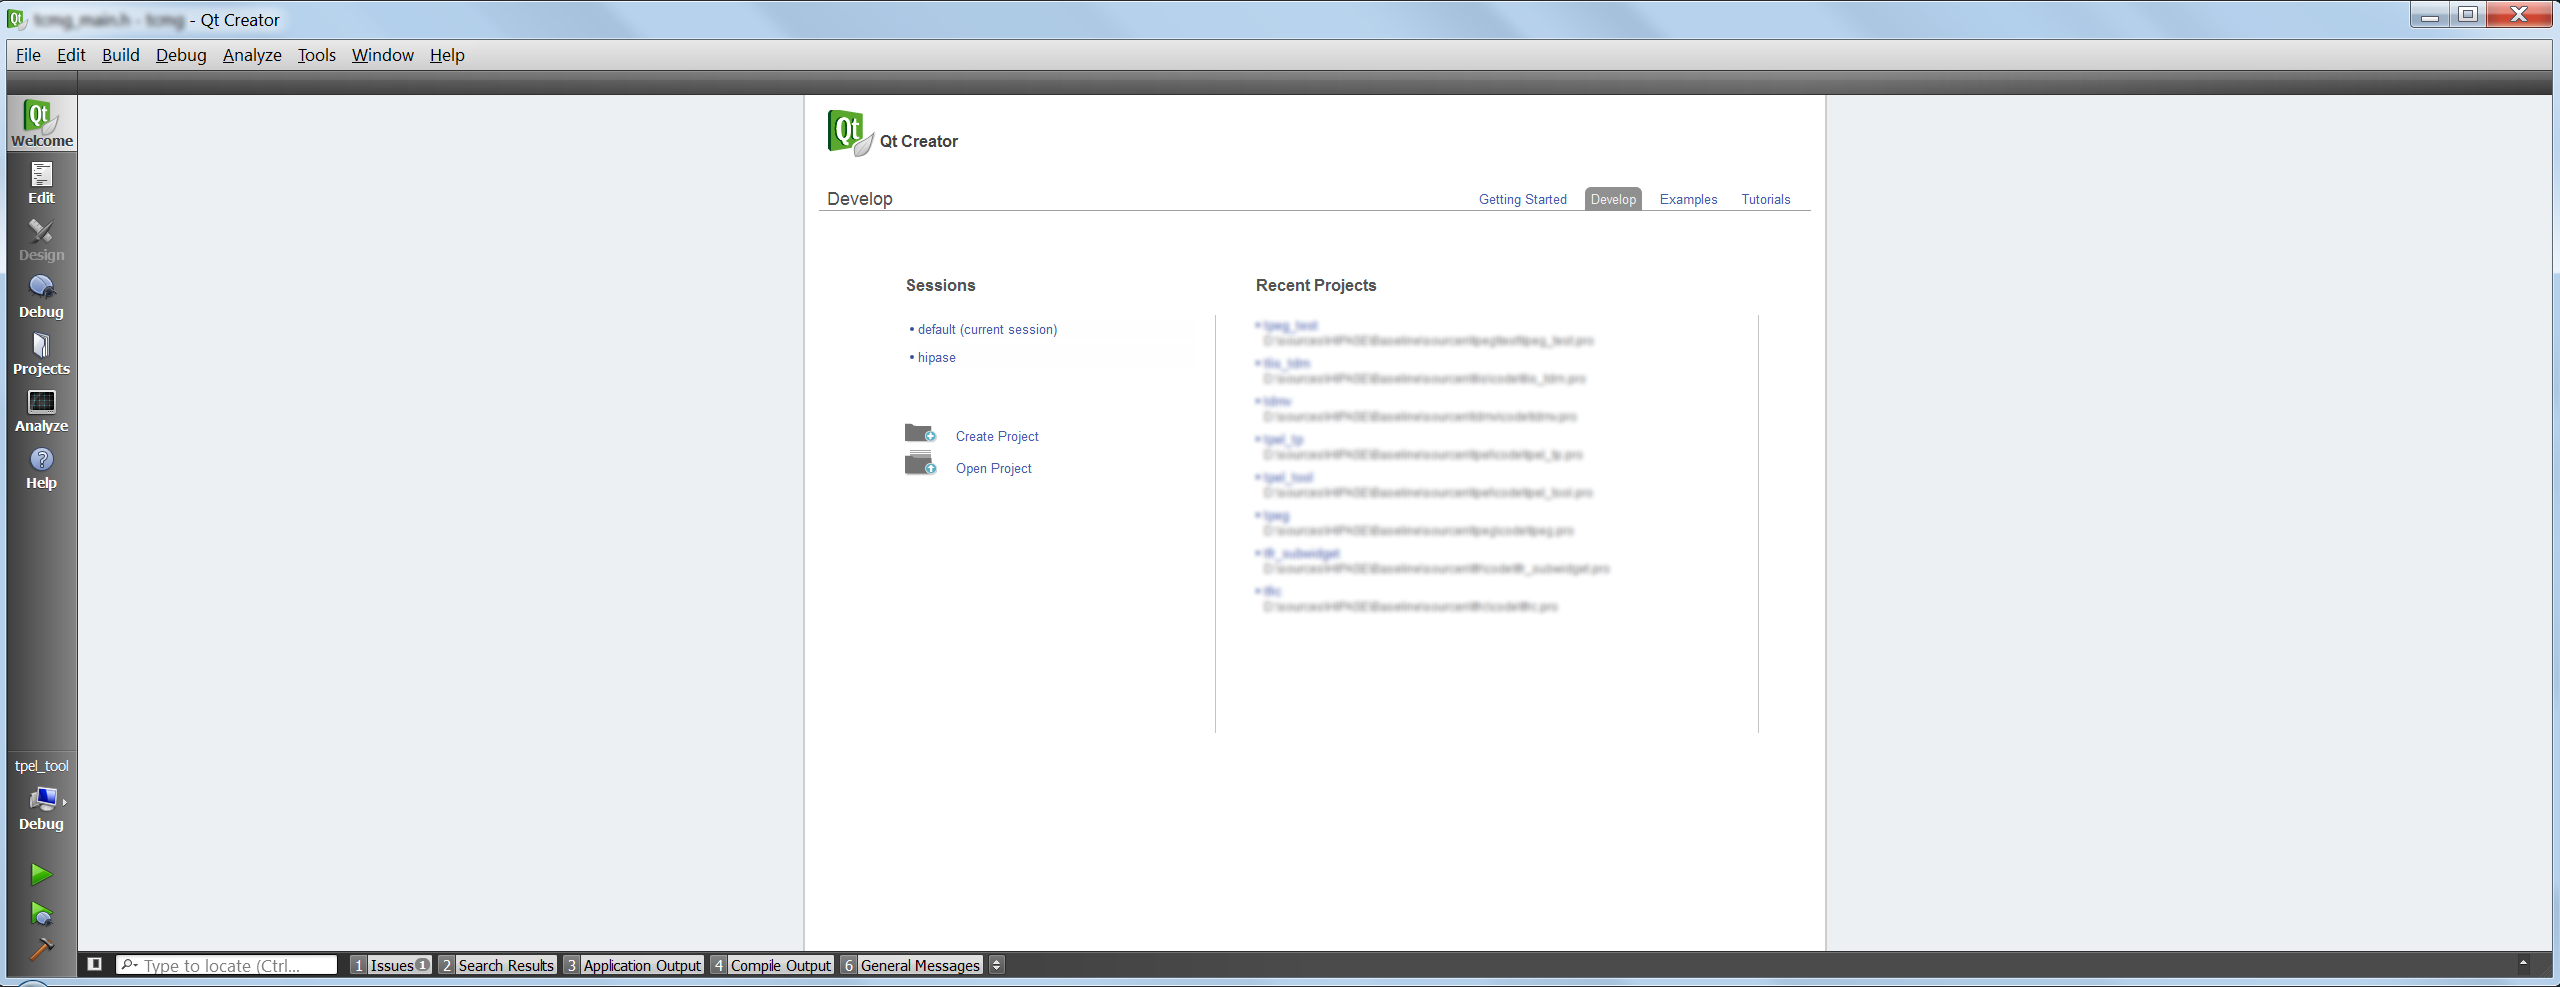This screenshot has height=987, width=2560.
Task: Switch to Welcome mode in the sidebar
Action: [x=41, y=124]
